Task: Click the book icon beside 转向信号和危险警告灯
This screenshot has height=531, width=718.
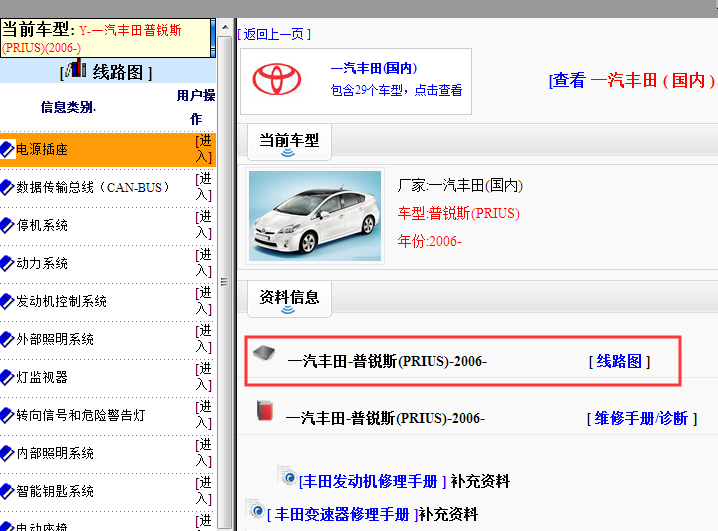Action: [x=7, y=415]
